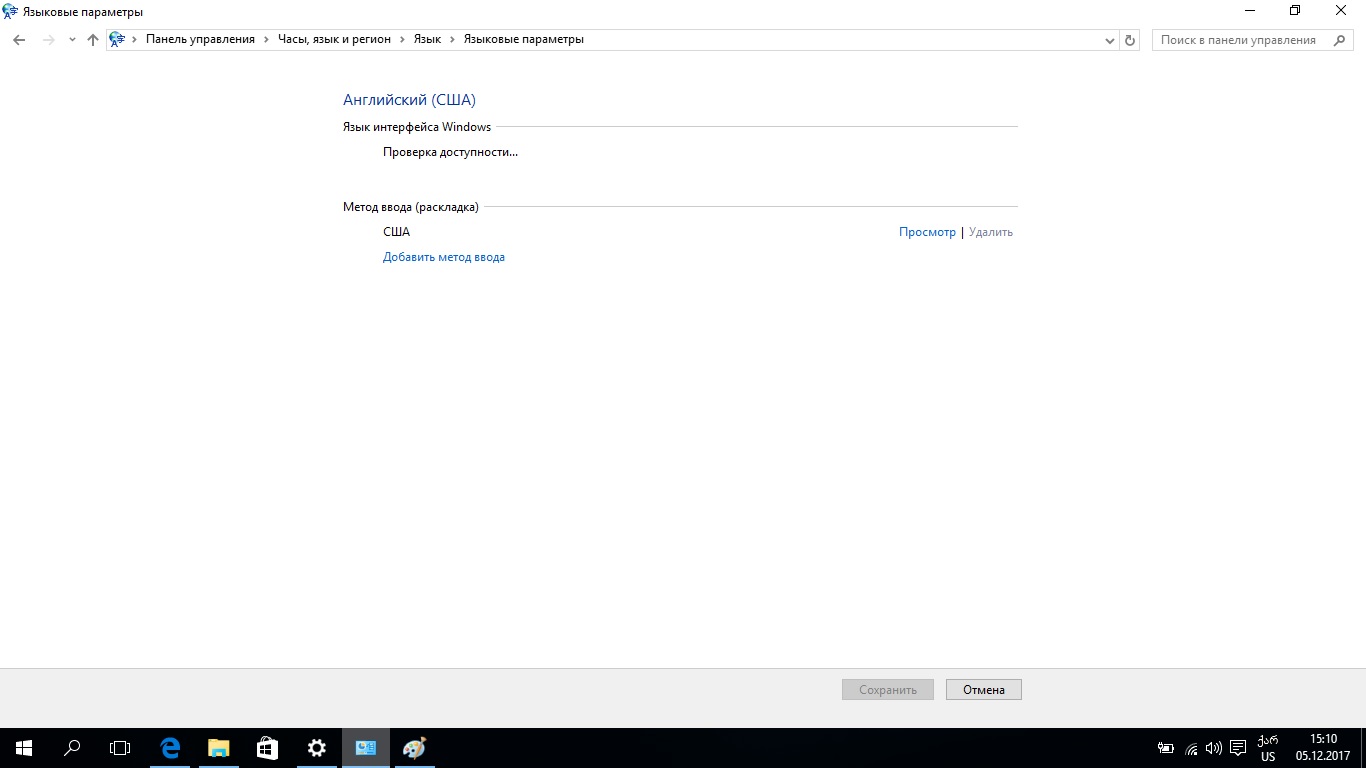Click the active Control Panel taskbar icon

365,748
